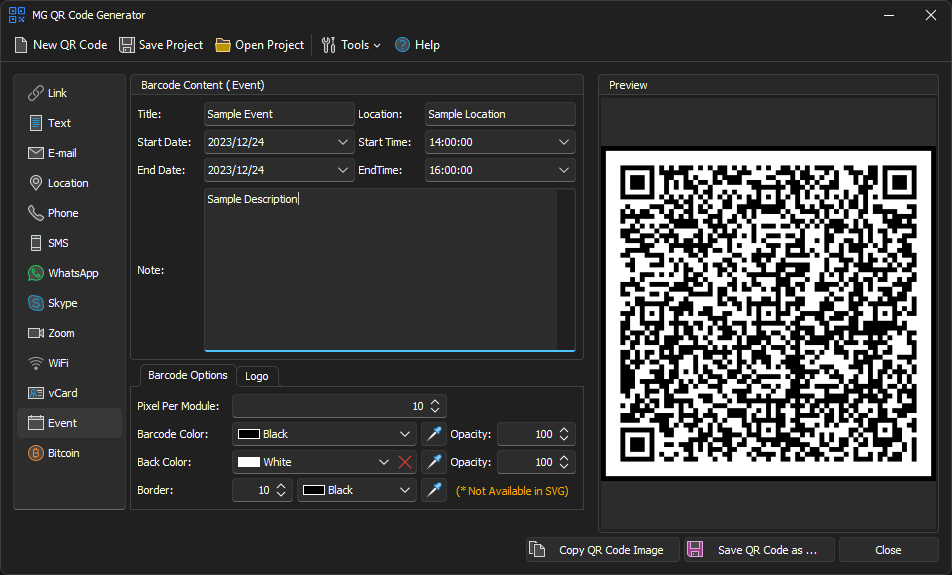Open the Tools dropdown menu
The image size is (952, 575).
[351, 45]
